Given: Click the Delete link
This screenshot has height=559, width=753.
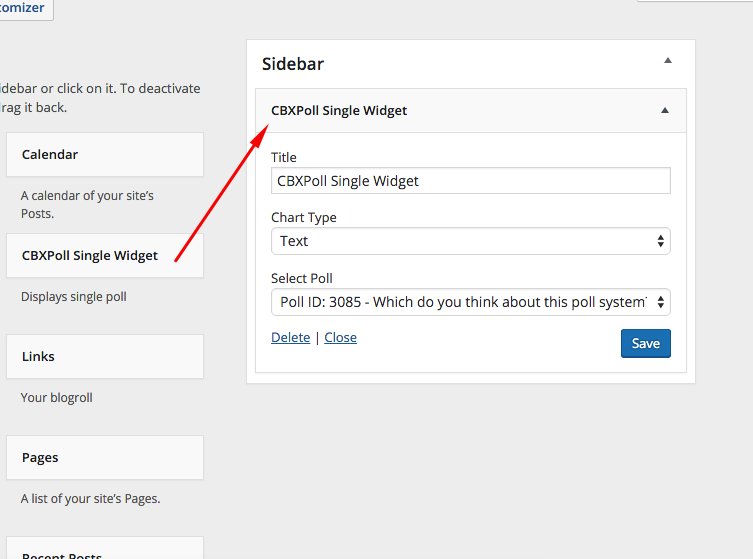Looking at the screenshot, I should pyautogui.click(x=291, y=338).
